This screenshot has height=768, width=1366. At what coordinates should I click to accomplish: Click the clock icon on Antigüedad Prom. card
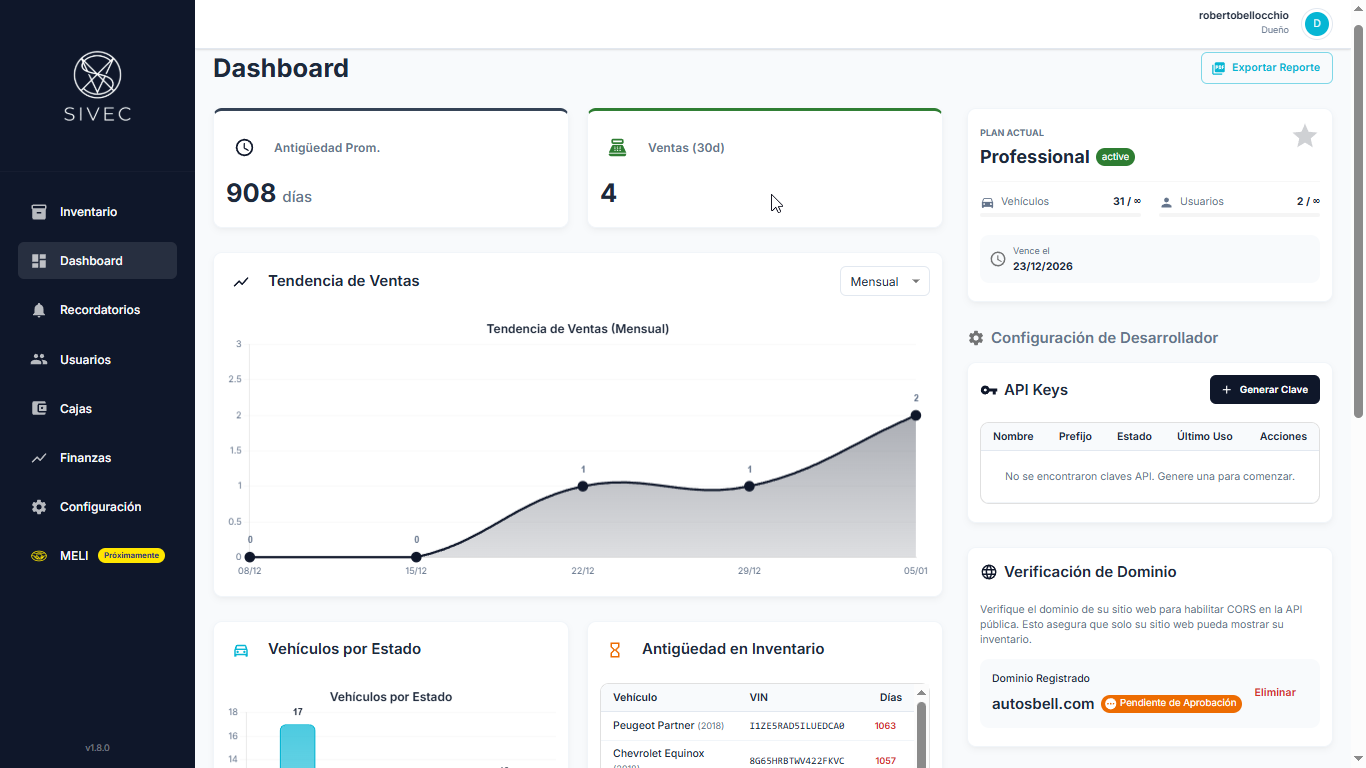[x=244, y=147]
